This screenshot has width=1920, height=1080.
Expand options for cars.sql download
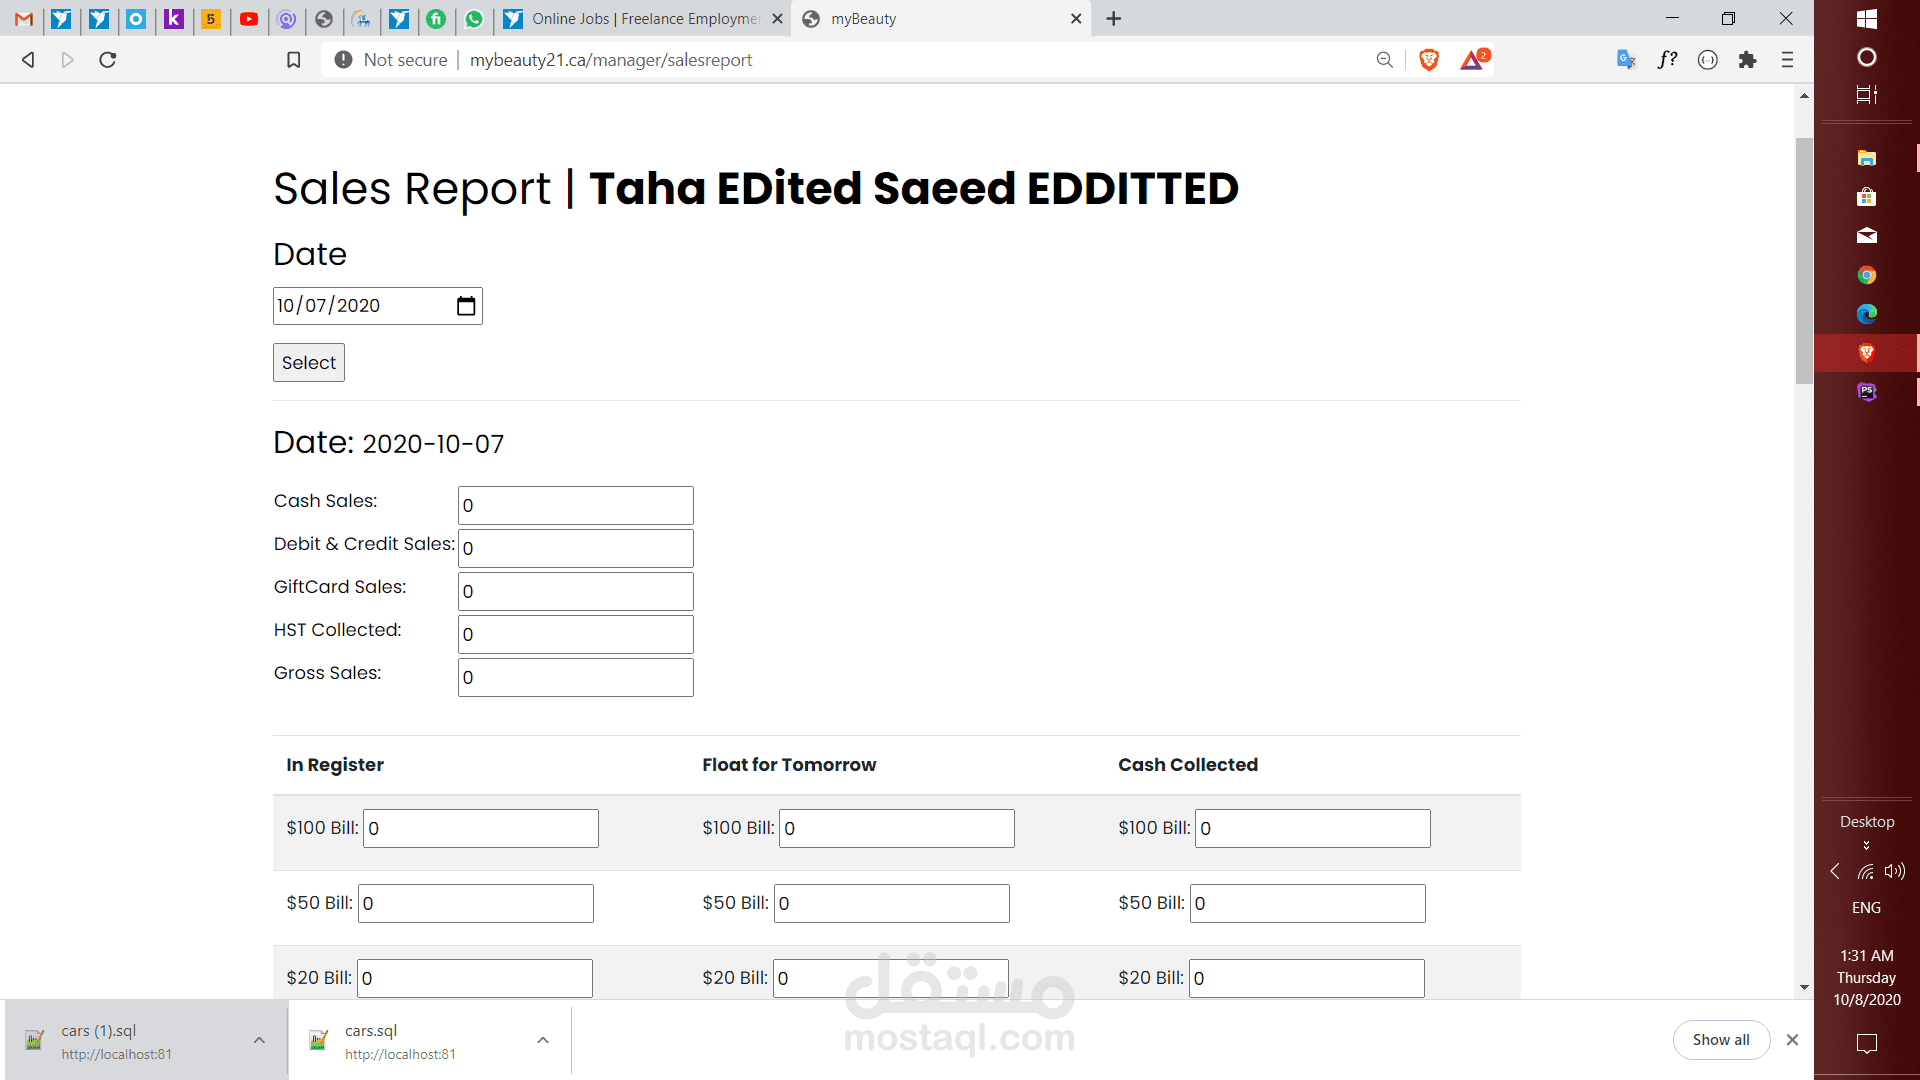point(543,1040)
